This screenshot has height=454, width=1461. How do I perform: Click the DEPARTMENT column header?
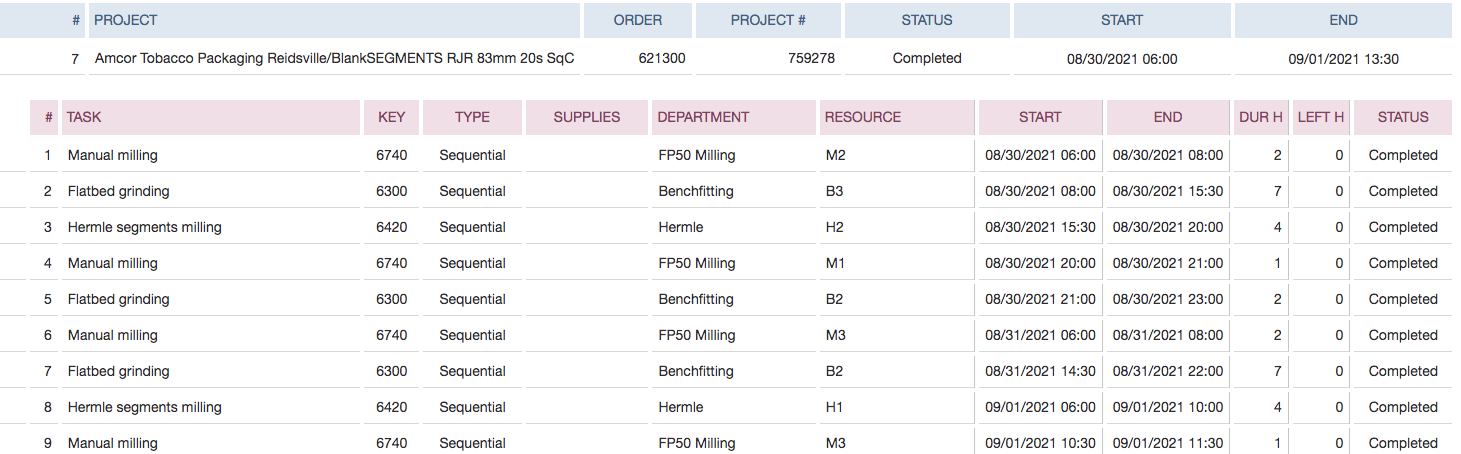703,117
